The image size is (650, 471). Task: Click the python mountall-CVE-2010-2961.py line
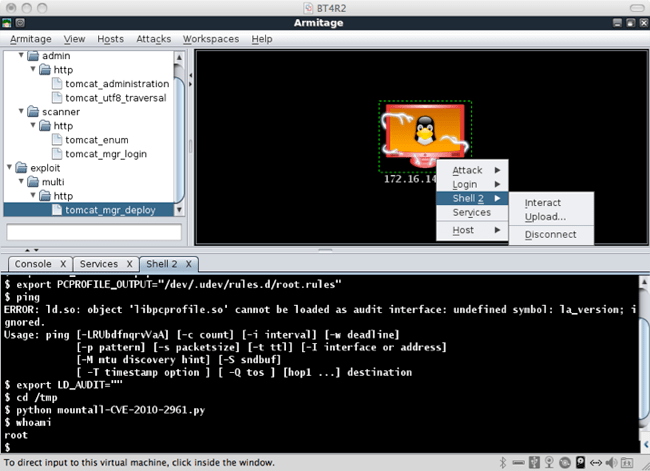tap(104, 410)
